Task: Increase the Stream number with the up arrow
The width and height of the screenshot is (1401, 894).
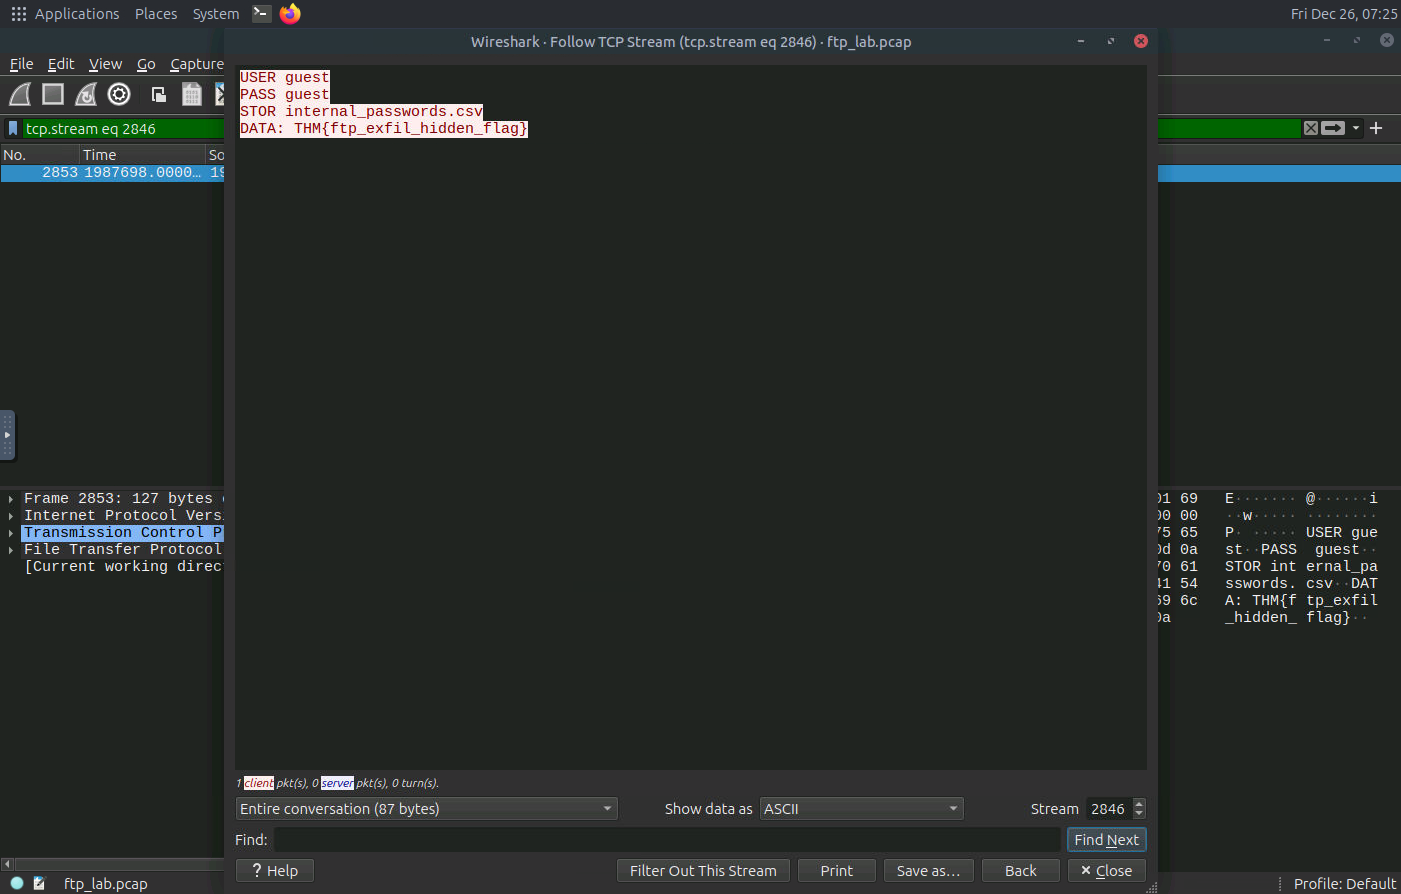Action: coord(1139,804)
